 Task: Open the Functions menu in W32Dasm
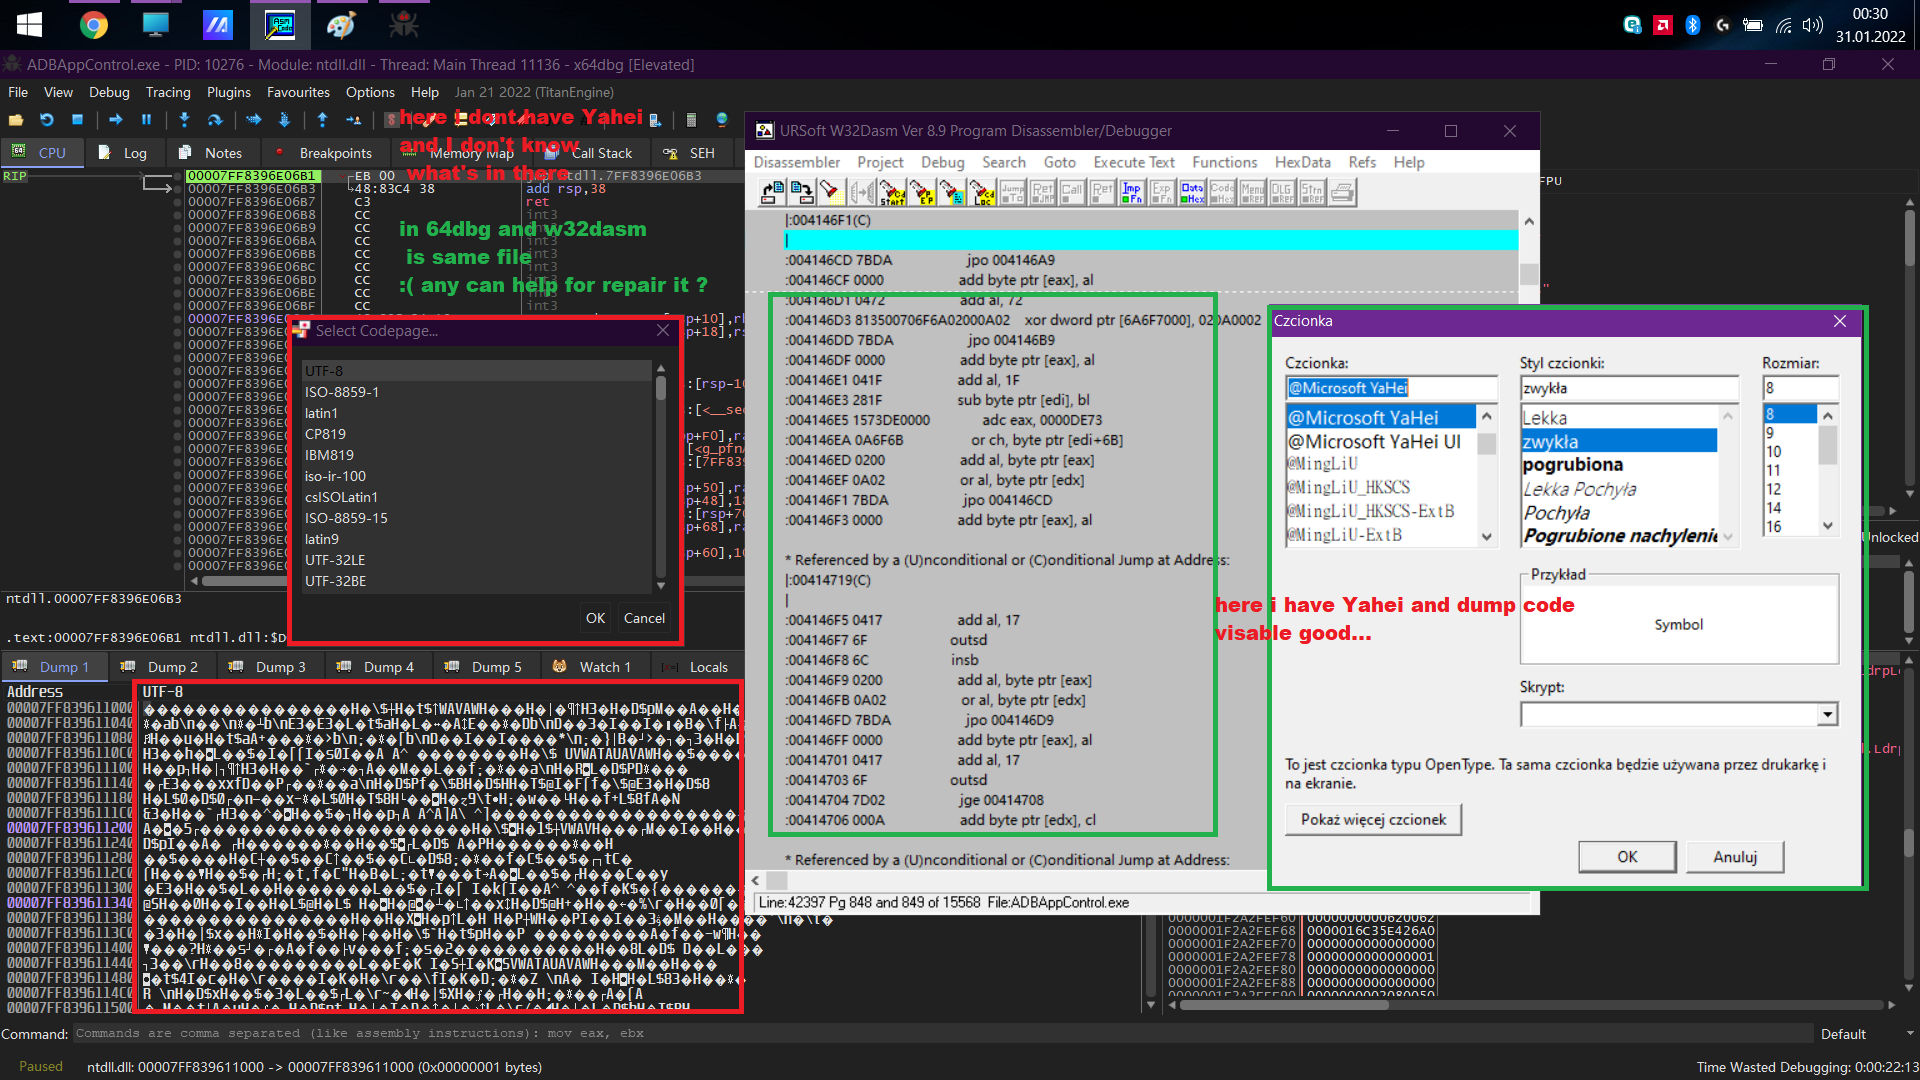pos(1224,162)
